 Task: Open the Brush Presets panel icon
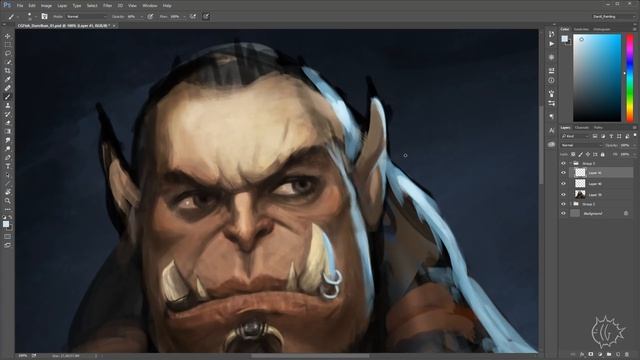pyautogui.click(x=551, y=103)
